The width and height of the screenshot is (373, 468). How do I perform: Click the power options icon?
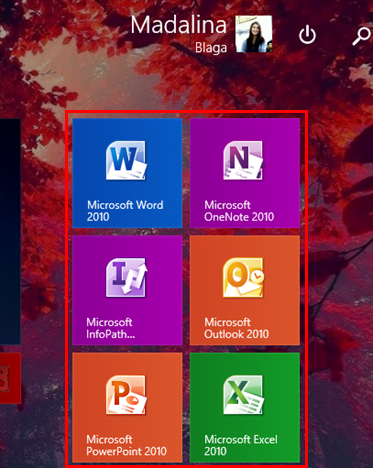pos(307,35)
